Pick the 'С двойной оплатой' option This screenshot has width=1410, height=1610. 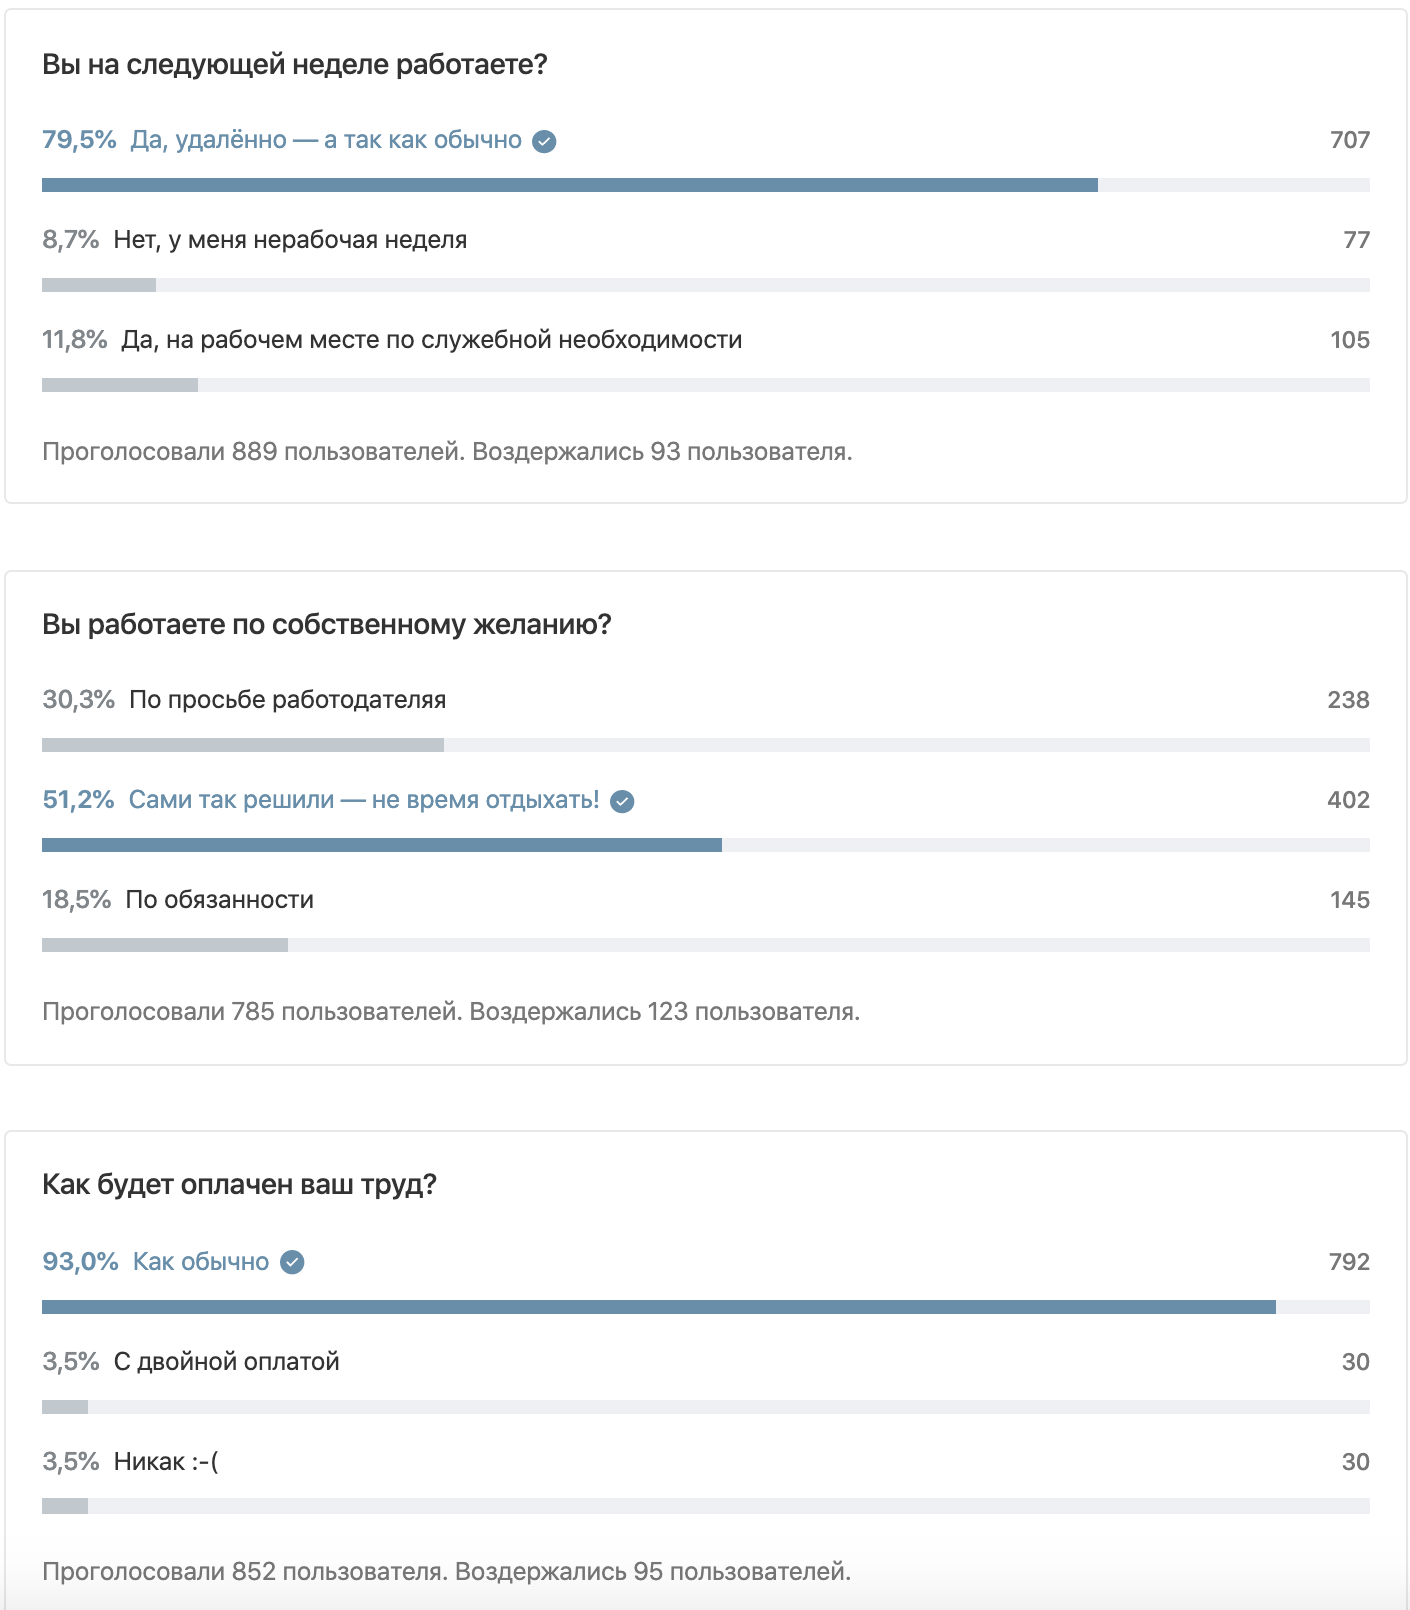(x=226, y=1362)
